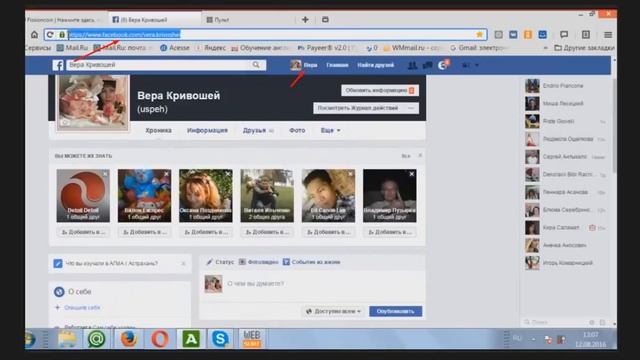Add Detail Detail as friend
Screen dimensions: 640x360
(83, 232)
